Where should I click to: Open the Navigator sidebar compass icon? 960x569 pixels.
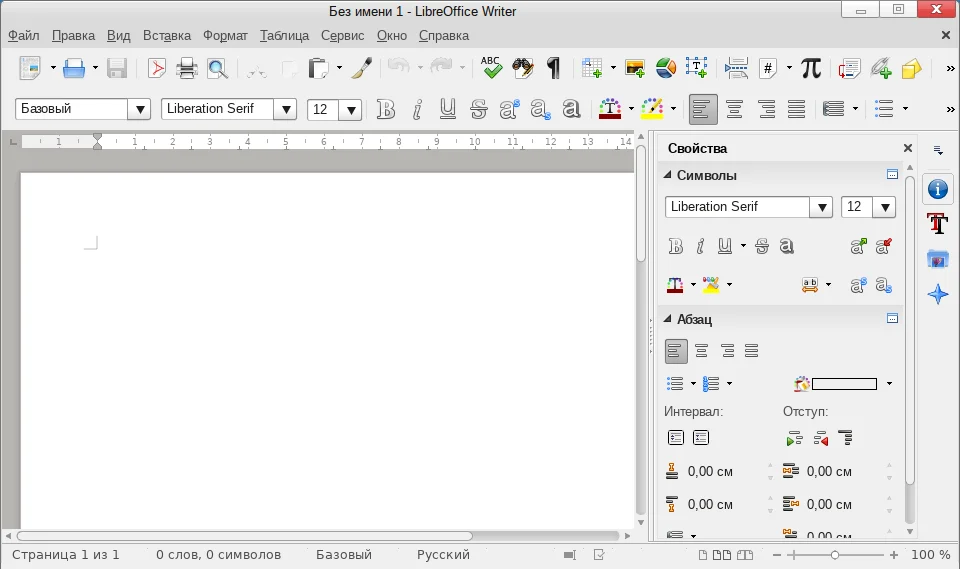point(937,294)
